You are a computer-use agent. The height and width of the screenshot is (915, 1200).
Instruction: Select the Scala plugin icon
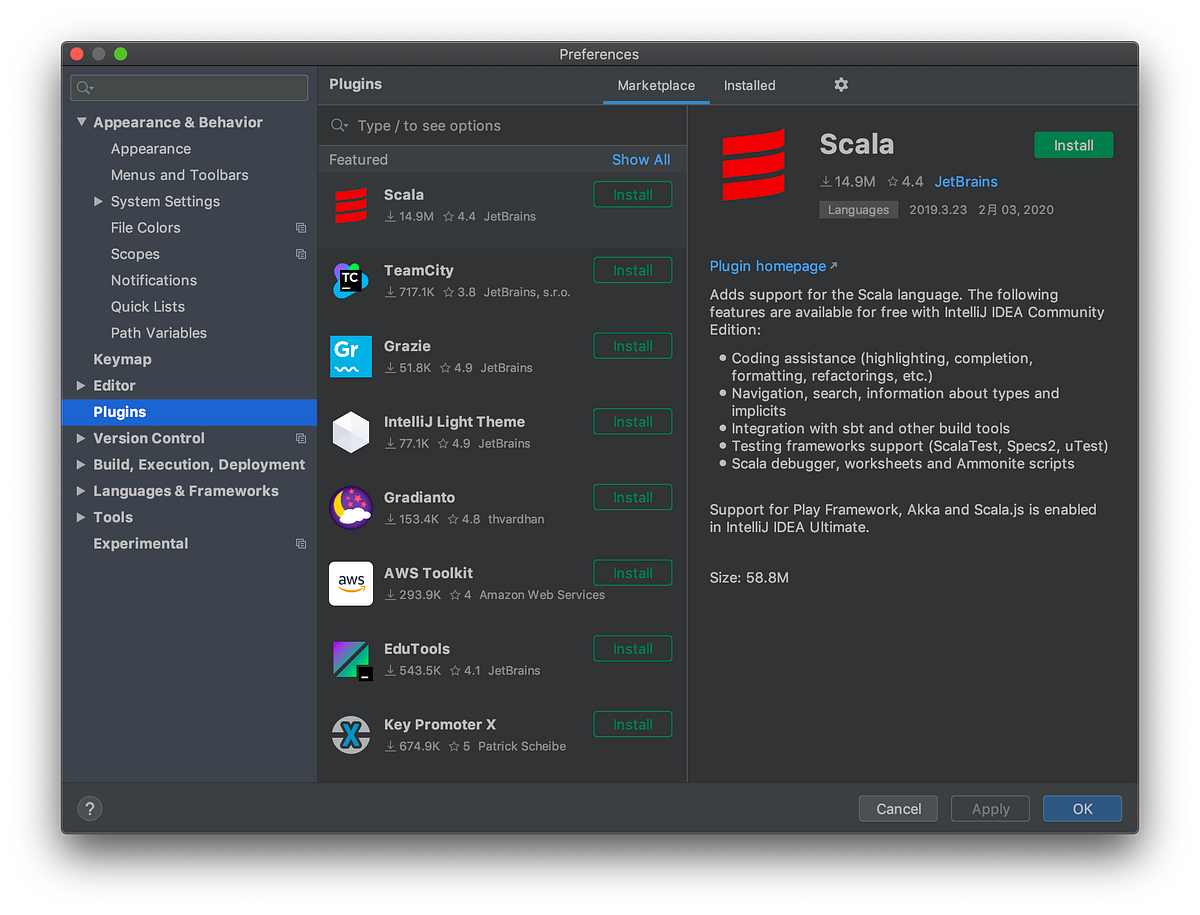coord(351,205)
